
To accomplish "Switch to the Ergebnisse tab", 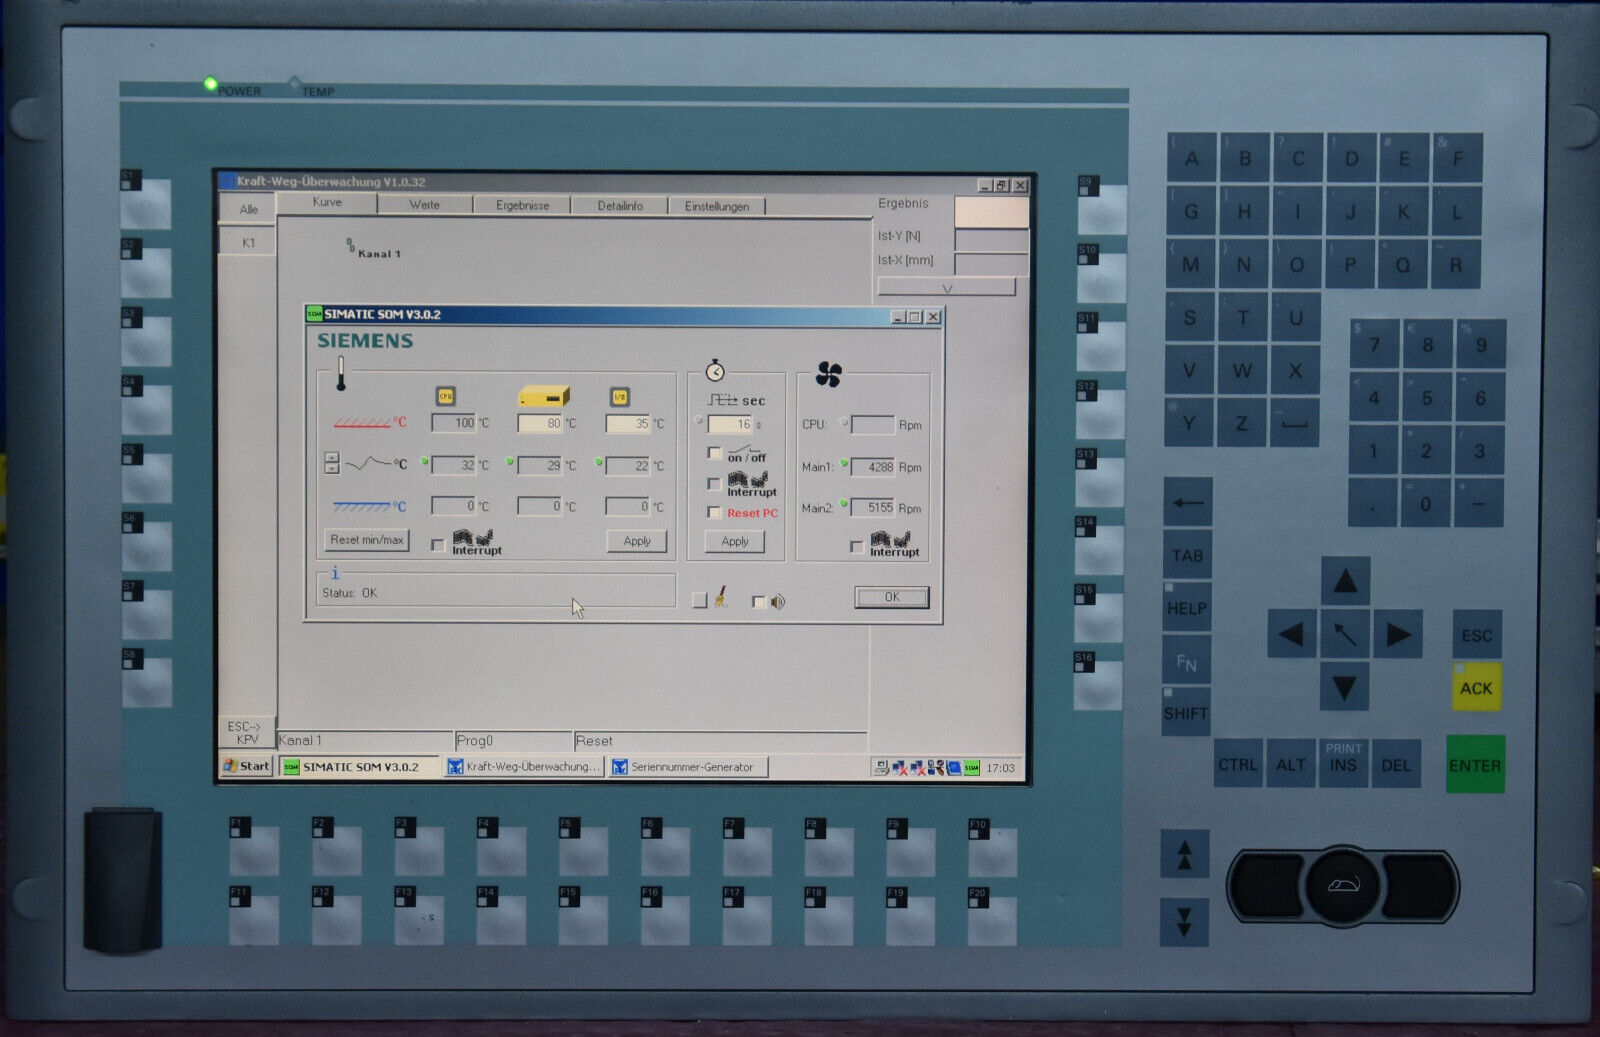I will (x=522, y=205).
